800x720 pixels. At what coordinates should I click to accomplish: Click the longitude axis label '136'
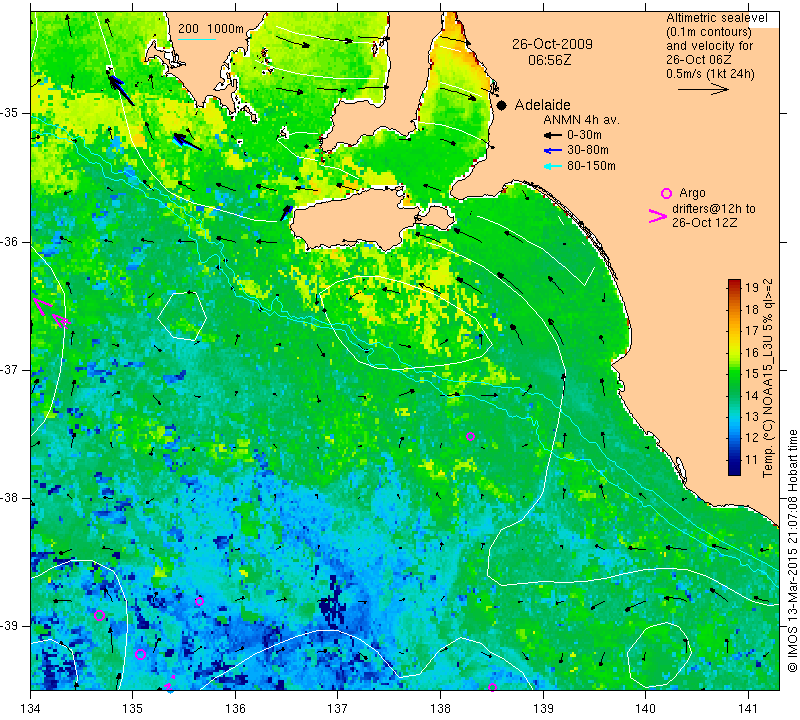[x=235, y=708]
